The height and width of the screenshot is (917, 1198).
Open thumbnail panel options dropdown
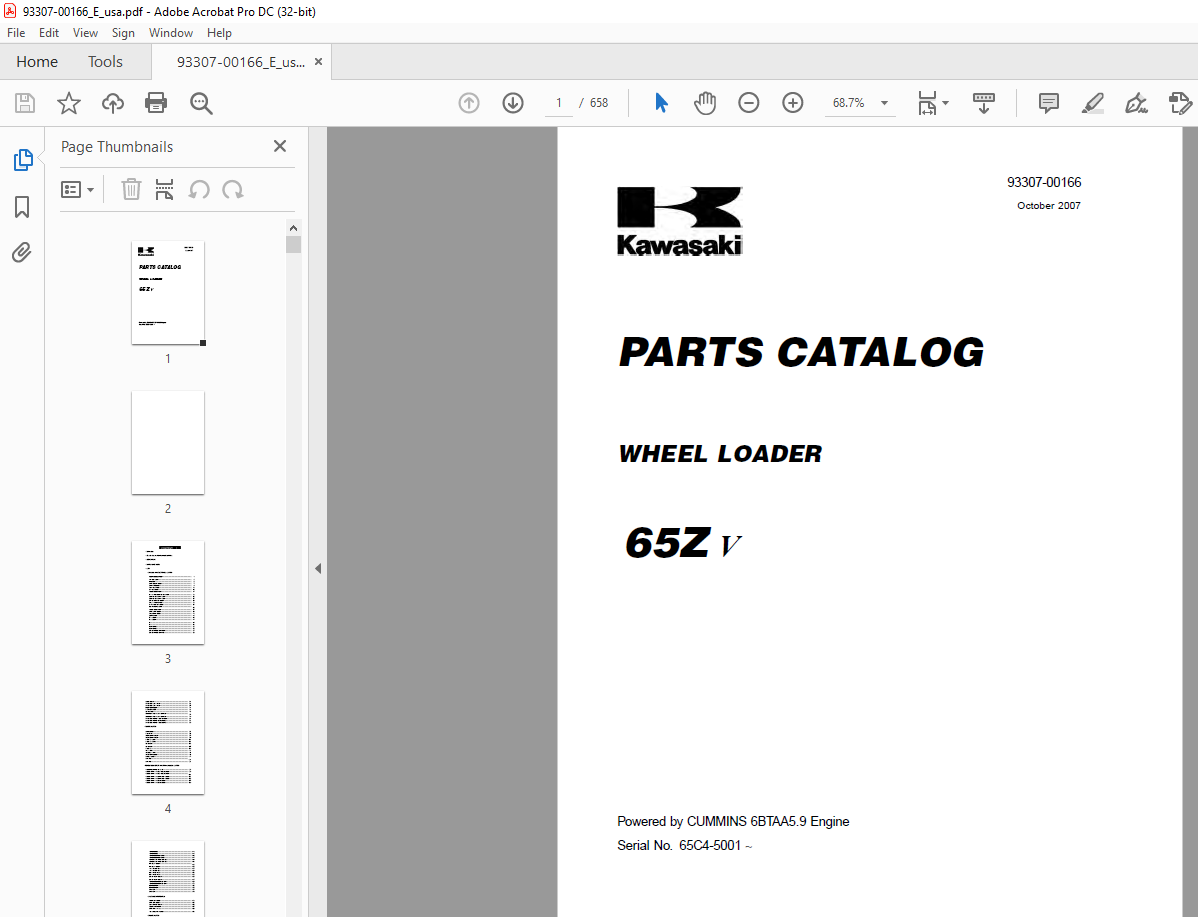pos(77,189)
